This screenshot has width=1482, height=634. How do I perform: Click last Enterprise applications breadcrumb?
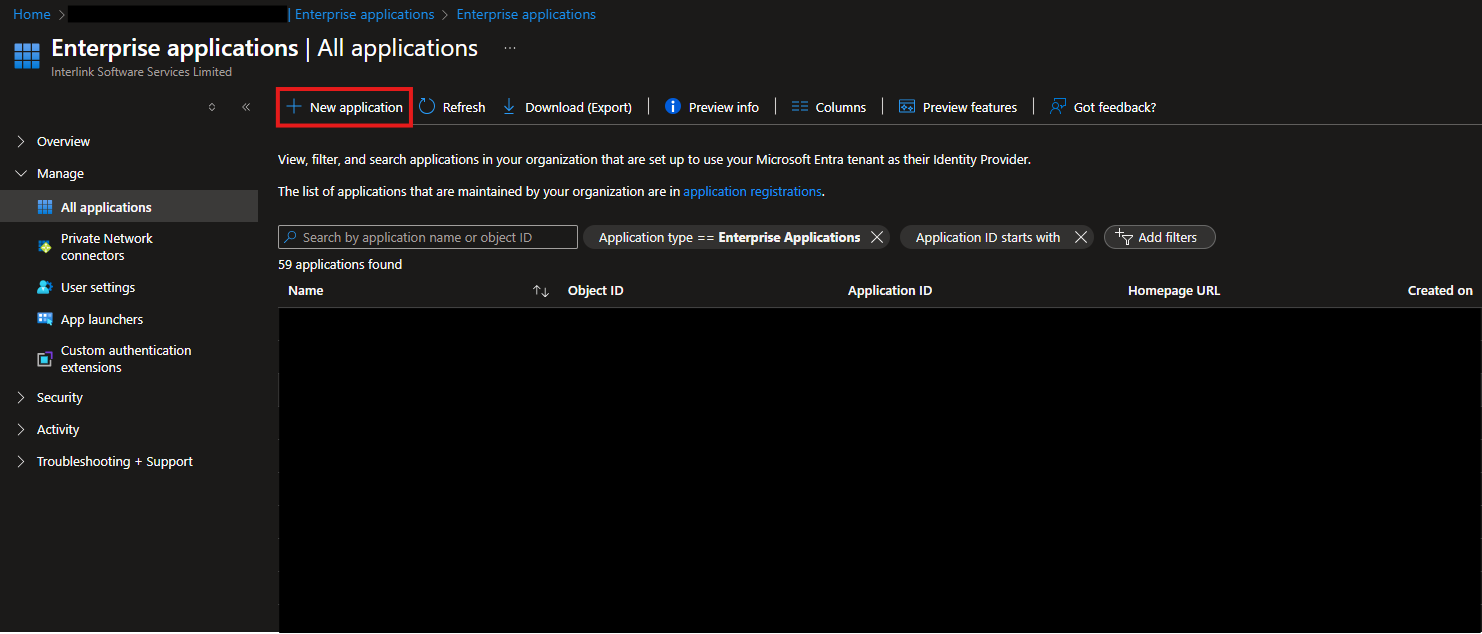(x=526, y=14)
